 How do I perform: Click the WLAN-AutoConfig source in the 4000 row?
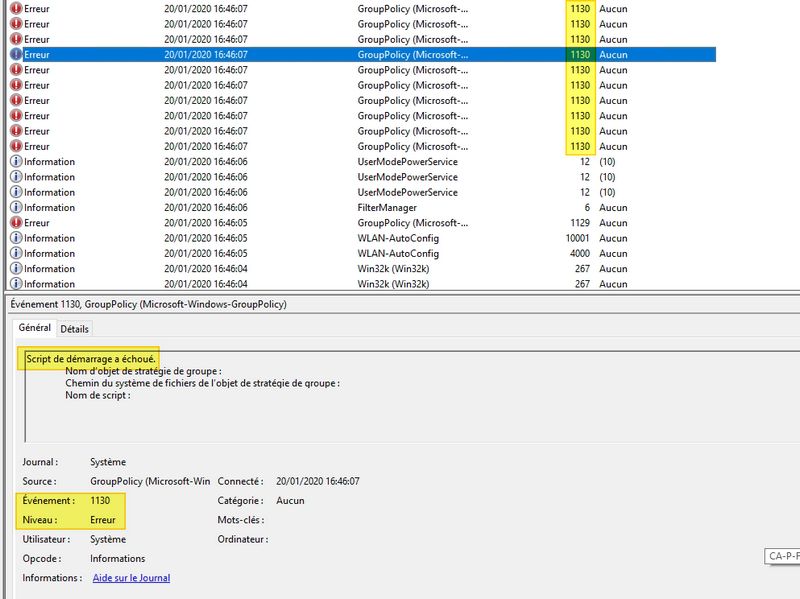pos(398,254)
